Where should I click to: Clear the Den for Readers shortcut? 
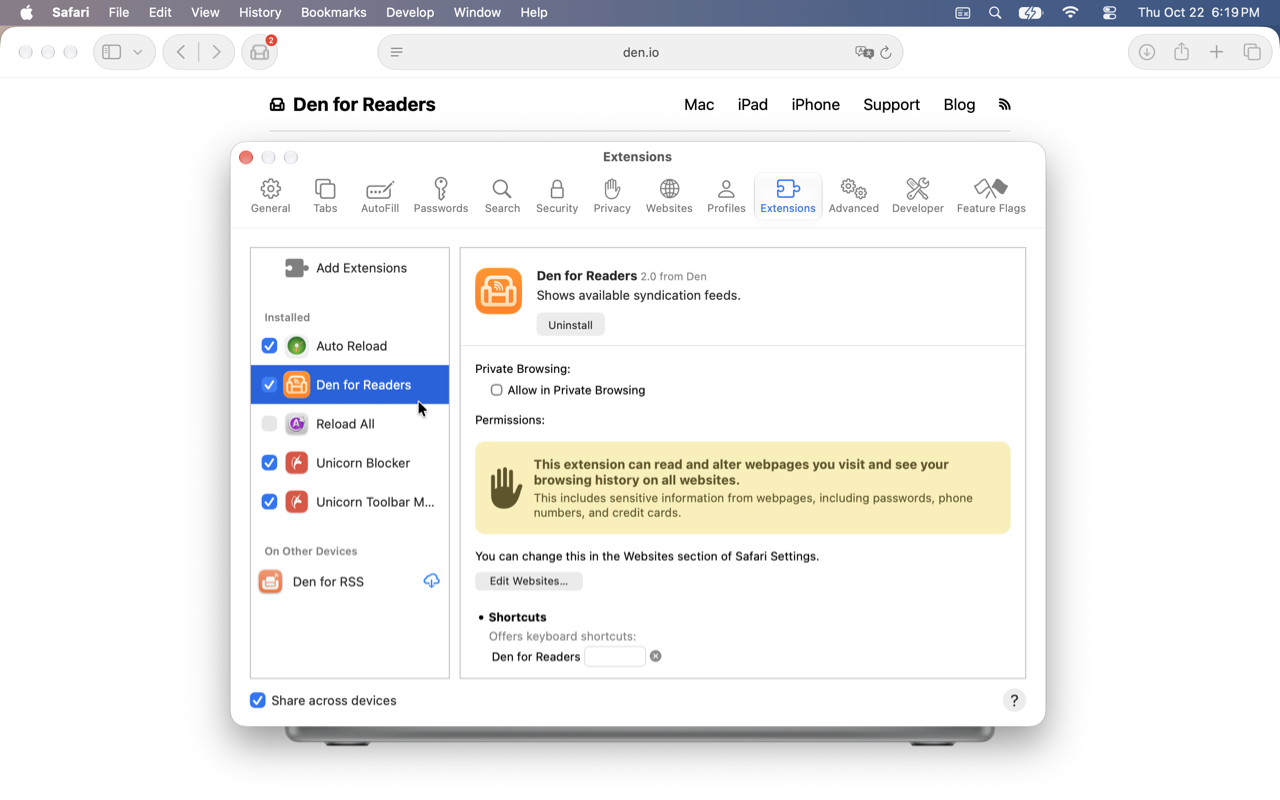[x=656, y=656]
